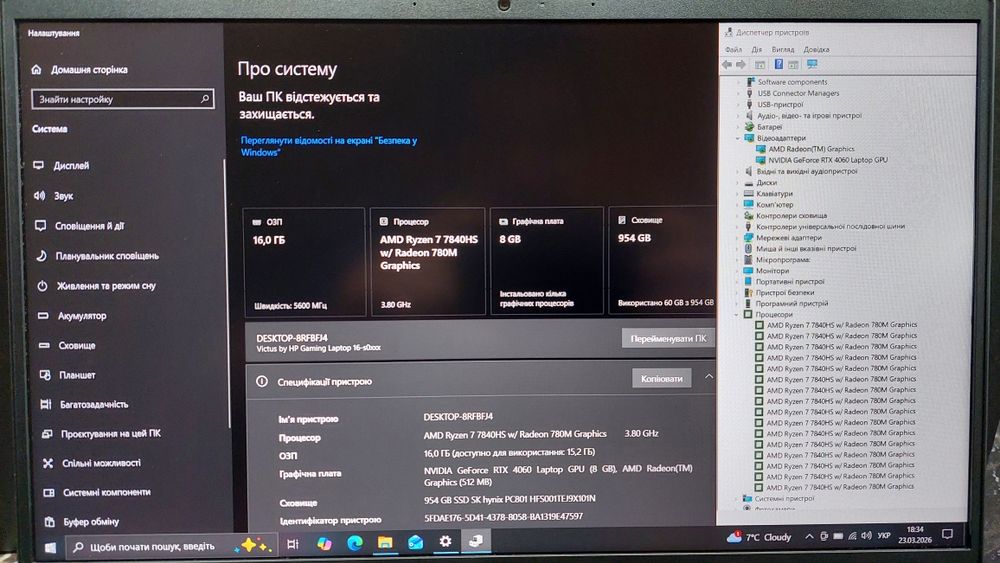
Task: Open Copilot from the taskbar
Action: pyautogui.click(x=324, y=543)
